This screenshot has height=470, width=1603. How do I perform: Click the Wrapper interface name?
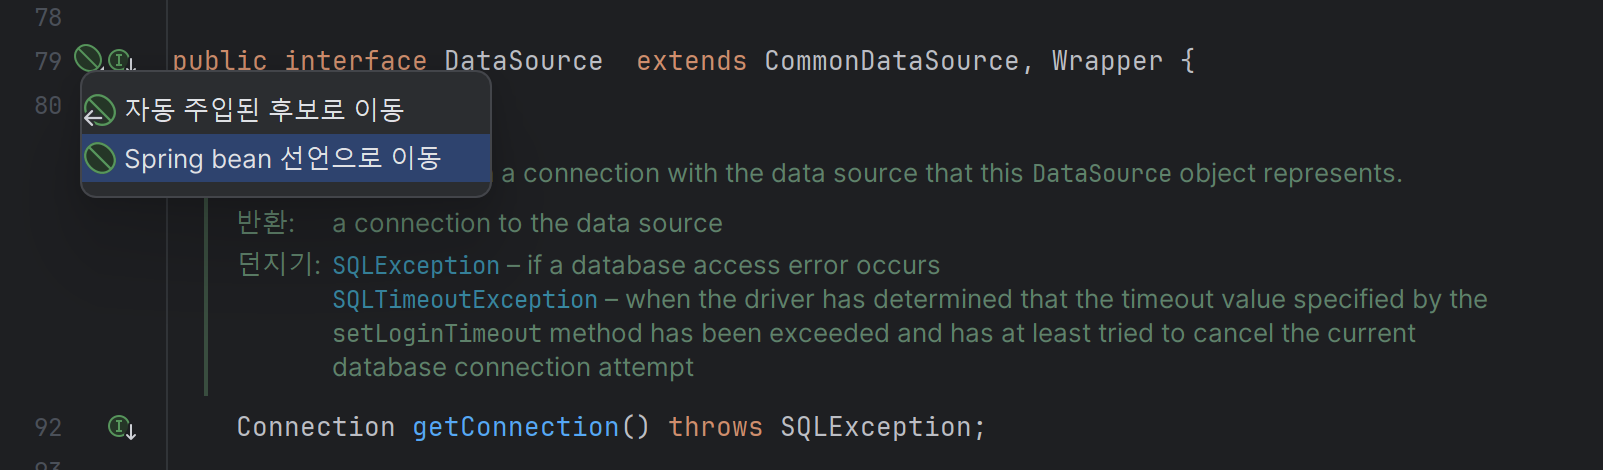pyautogui.click(x=1108, y=61)
